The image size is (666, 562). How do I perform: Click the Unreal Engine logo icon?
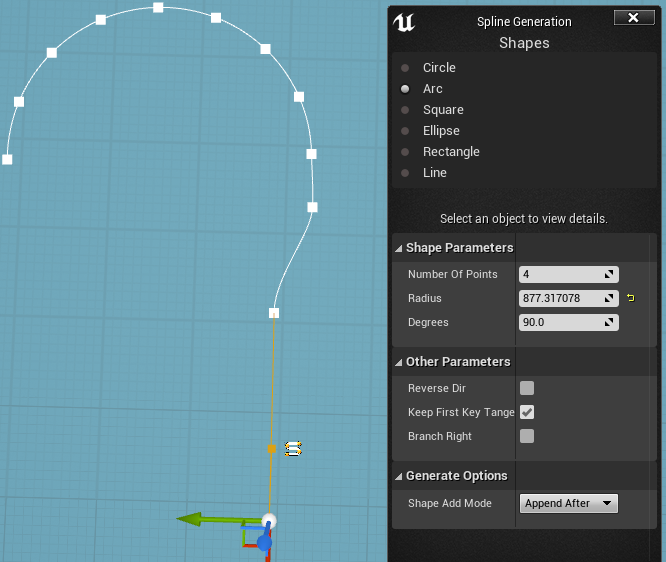(x=404, y=23)
